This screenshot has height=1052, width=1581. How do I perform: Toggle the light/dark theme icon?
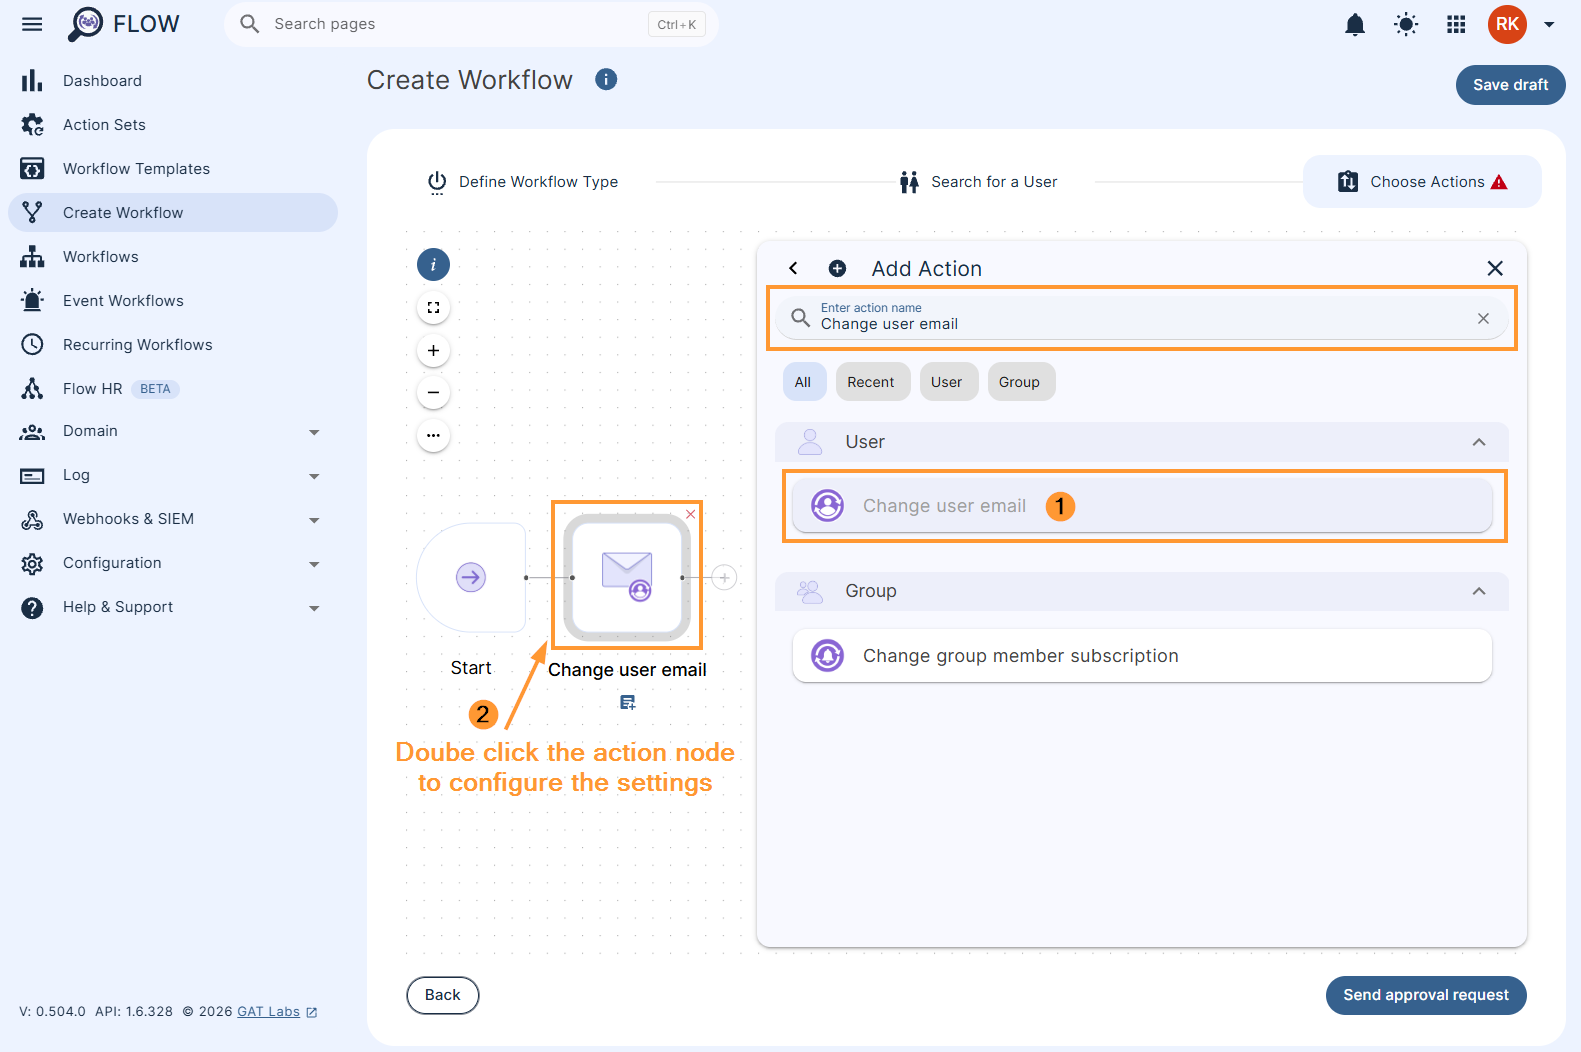(x=1406, y=24)
